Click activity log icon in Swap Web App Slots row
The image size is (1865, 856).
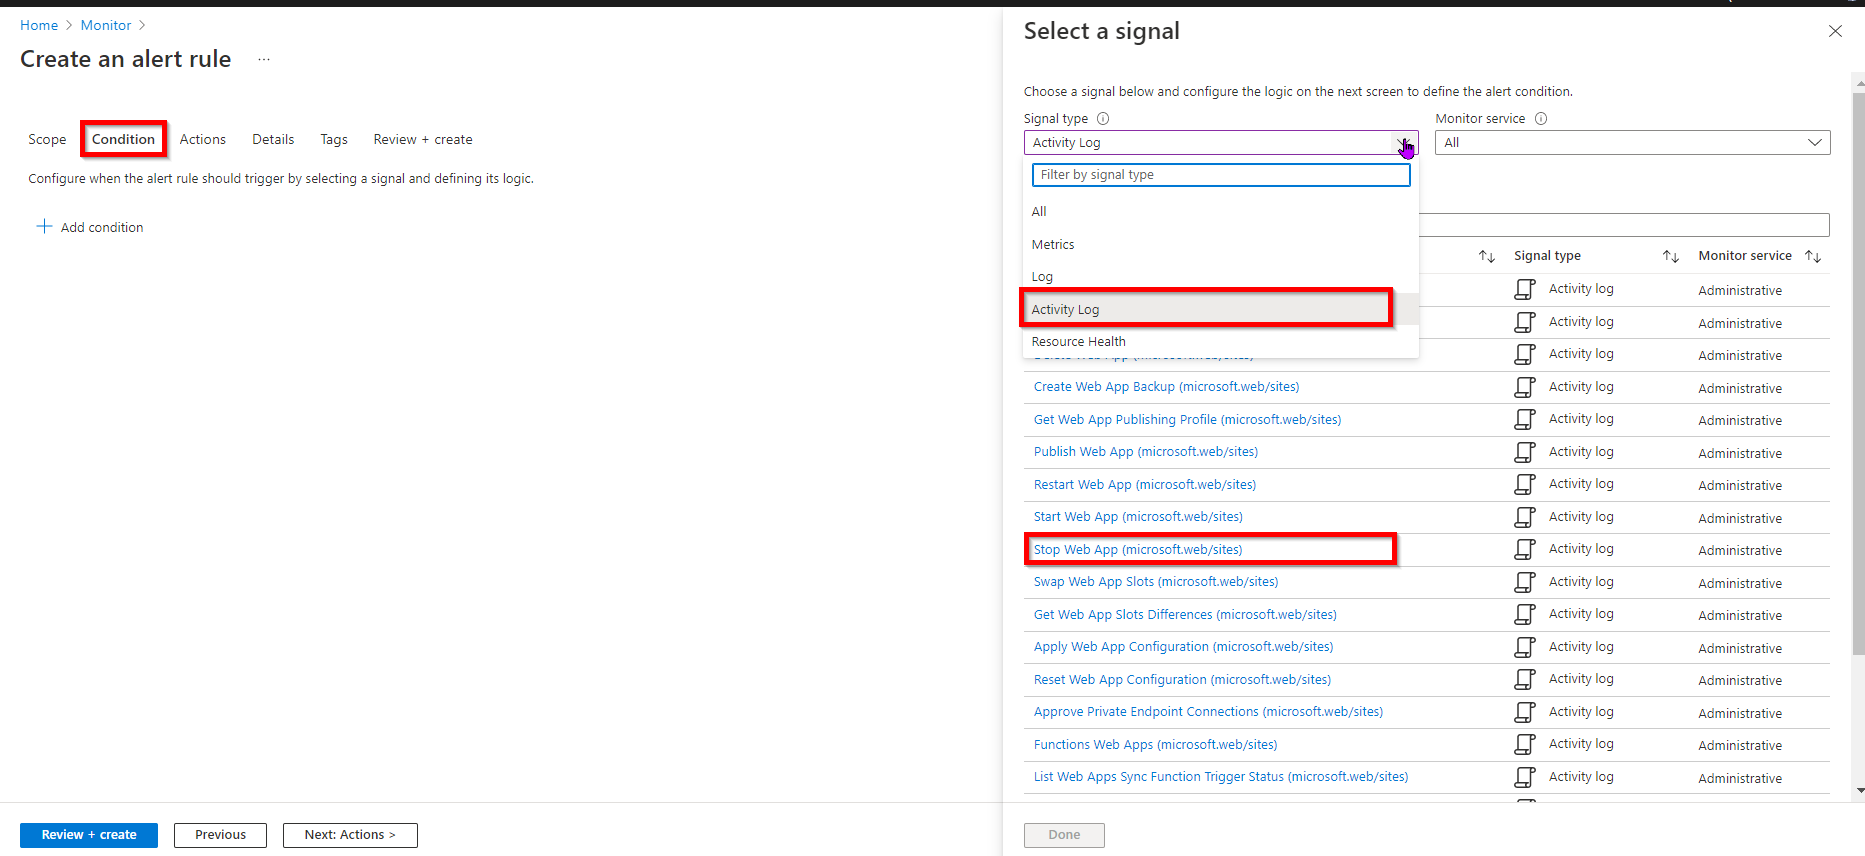click(x=1525, y=582)
